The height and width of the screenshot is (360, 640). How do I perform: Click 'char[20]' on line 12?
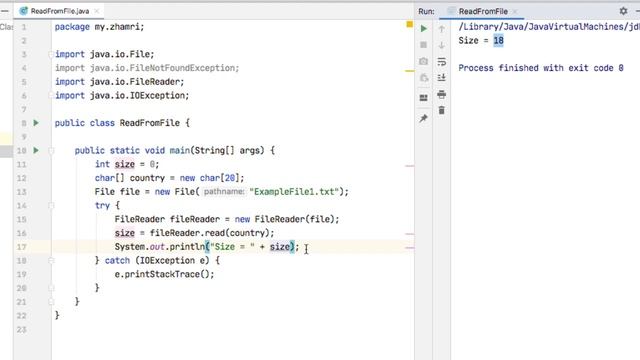pos(219,178)
